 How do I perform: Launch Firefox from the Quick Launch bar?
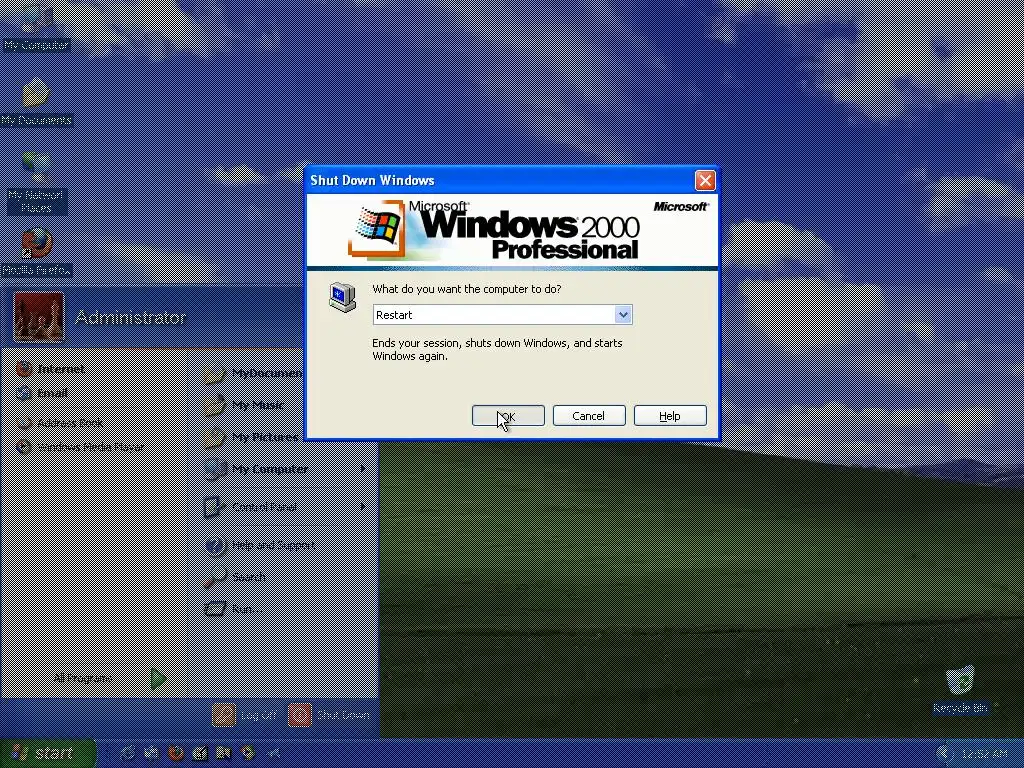pos(176,754)
